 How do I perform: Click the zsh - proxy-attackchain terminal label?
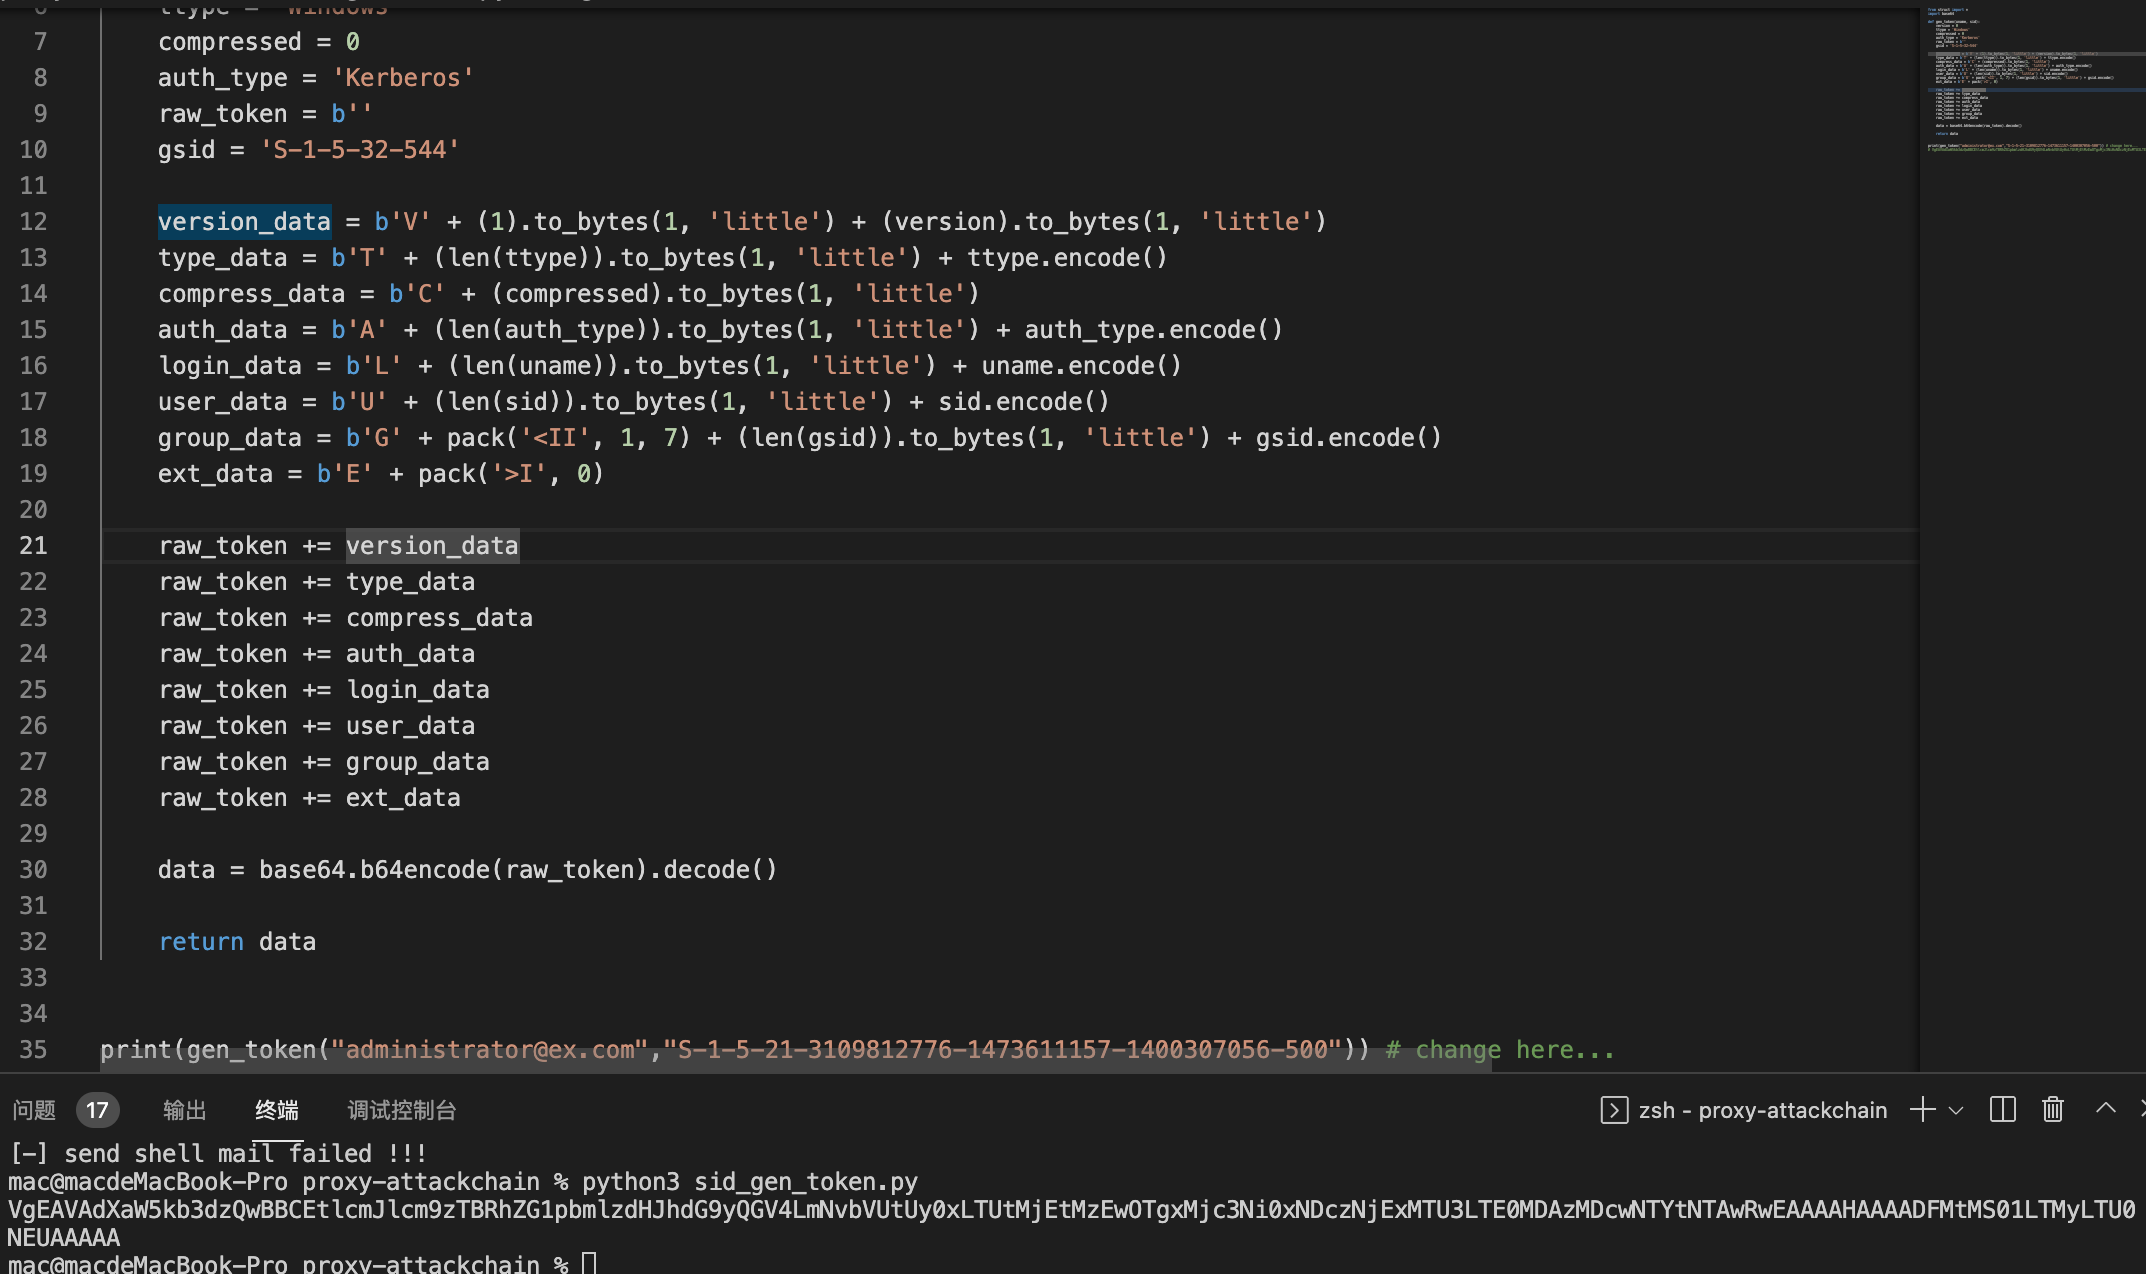1762,1110
